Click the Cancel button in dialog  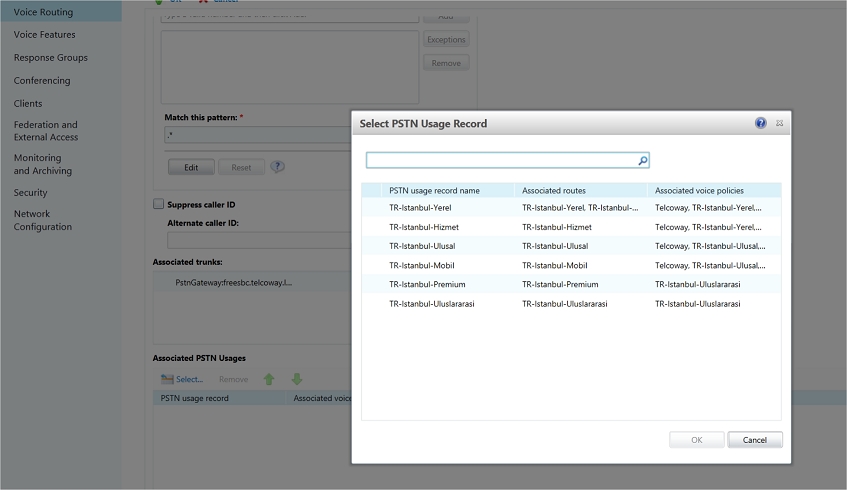coord(754,440)
